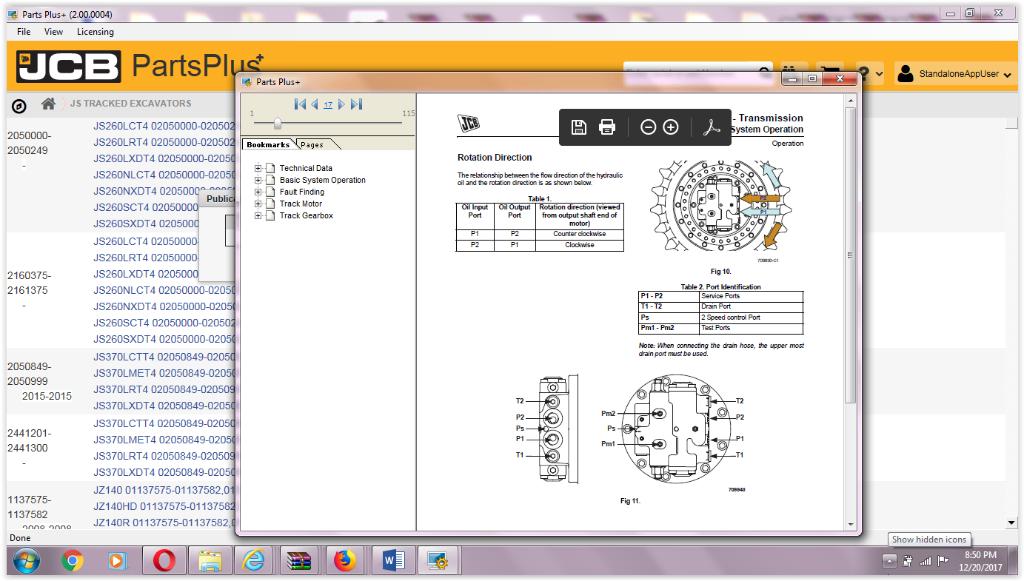Open the Licensing menu
1024x581 pixels.
[x=95, y=31]
